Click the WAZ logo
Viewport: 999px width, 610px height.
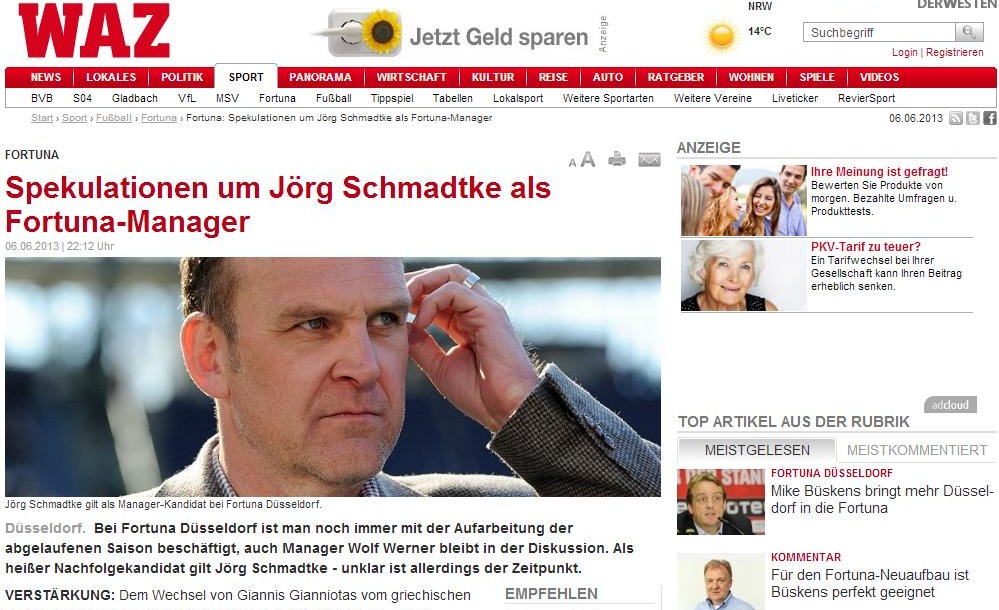pyautogui.click(x=94, y=31)
